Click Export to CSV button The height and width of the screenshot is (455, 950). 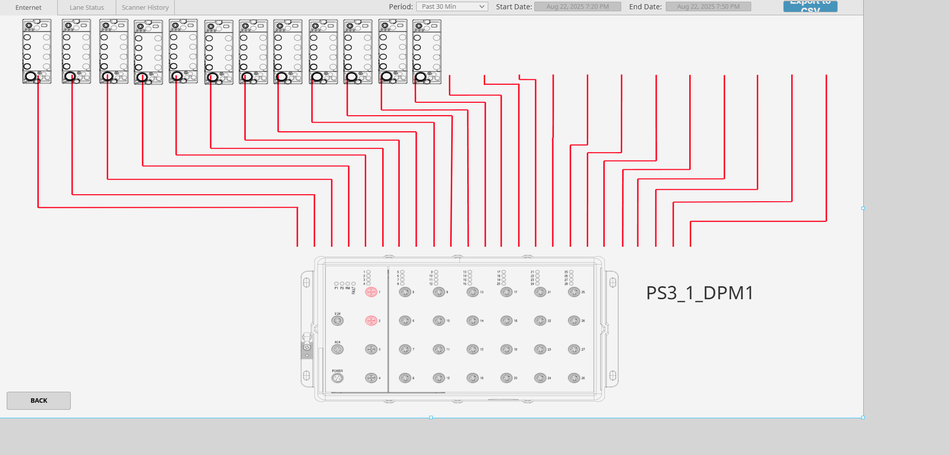pyautogui.click(x=810, y=5)
